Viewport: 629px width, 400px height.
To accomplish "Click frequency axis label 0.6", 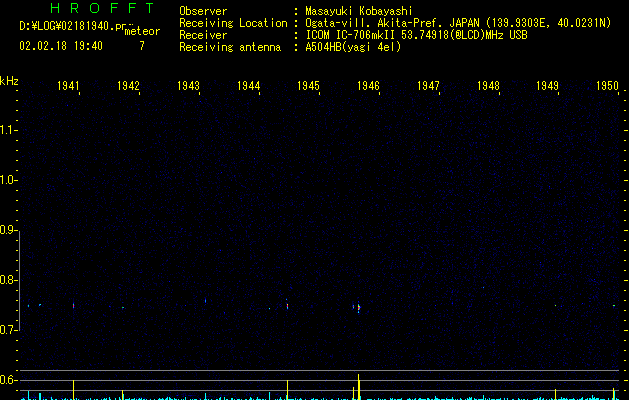I will coord(8,380).
